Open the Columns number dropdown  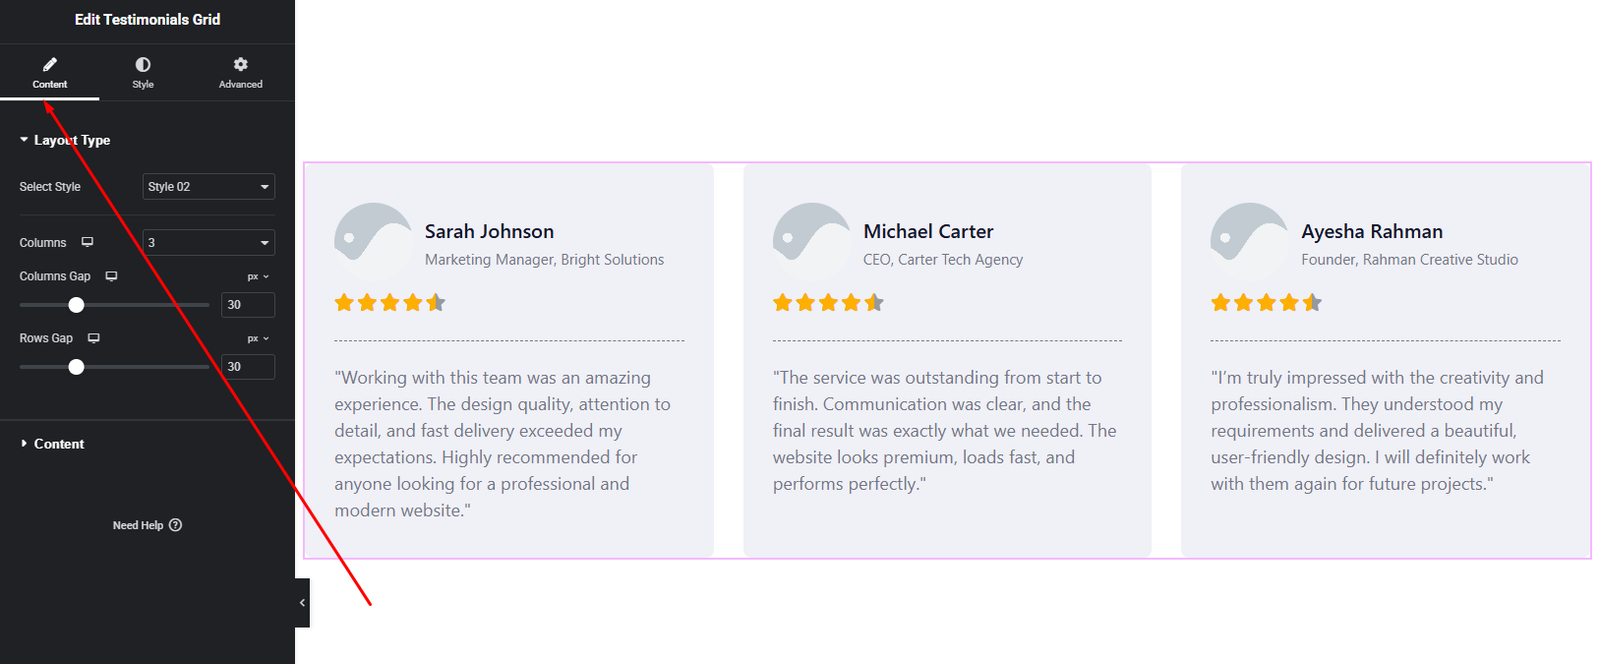click(208, 243)
